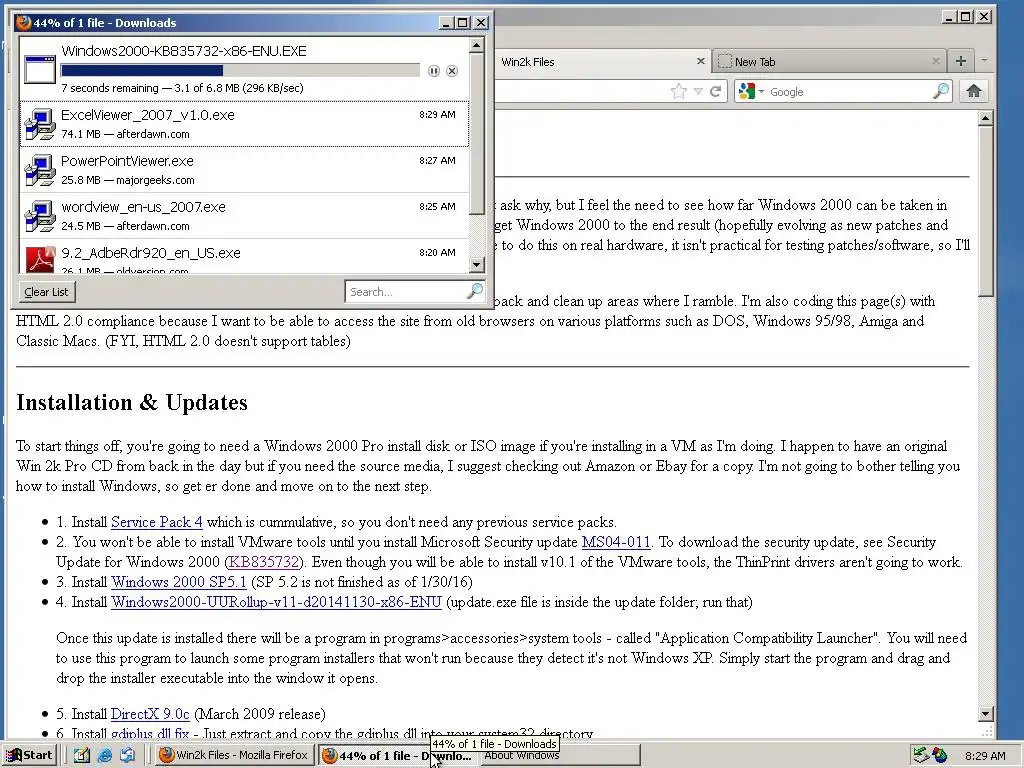Screen dimensions: 1024x768
Task: Select the wordview_en-us_2007.exe download entry
Action: (244, 216)
